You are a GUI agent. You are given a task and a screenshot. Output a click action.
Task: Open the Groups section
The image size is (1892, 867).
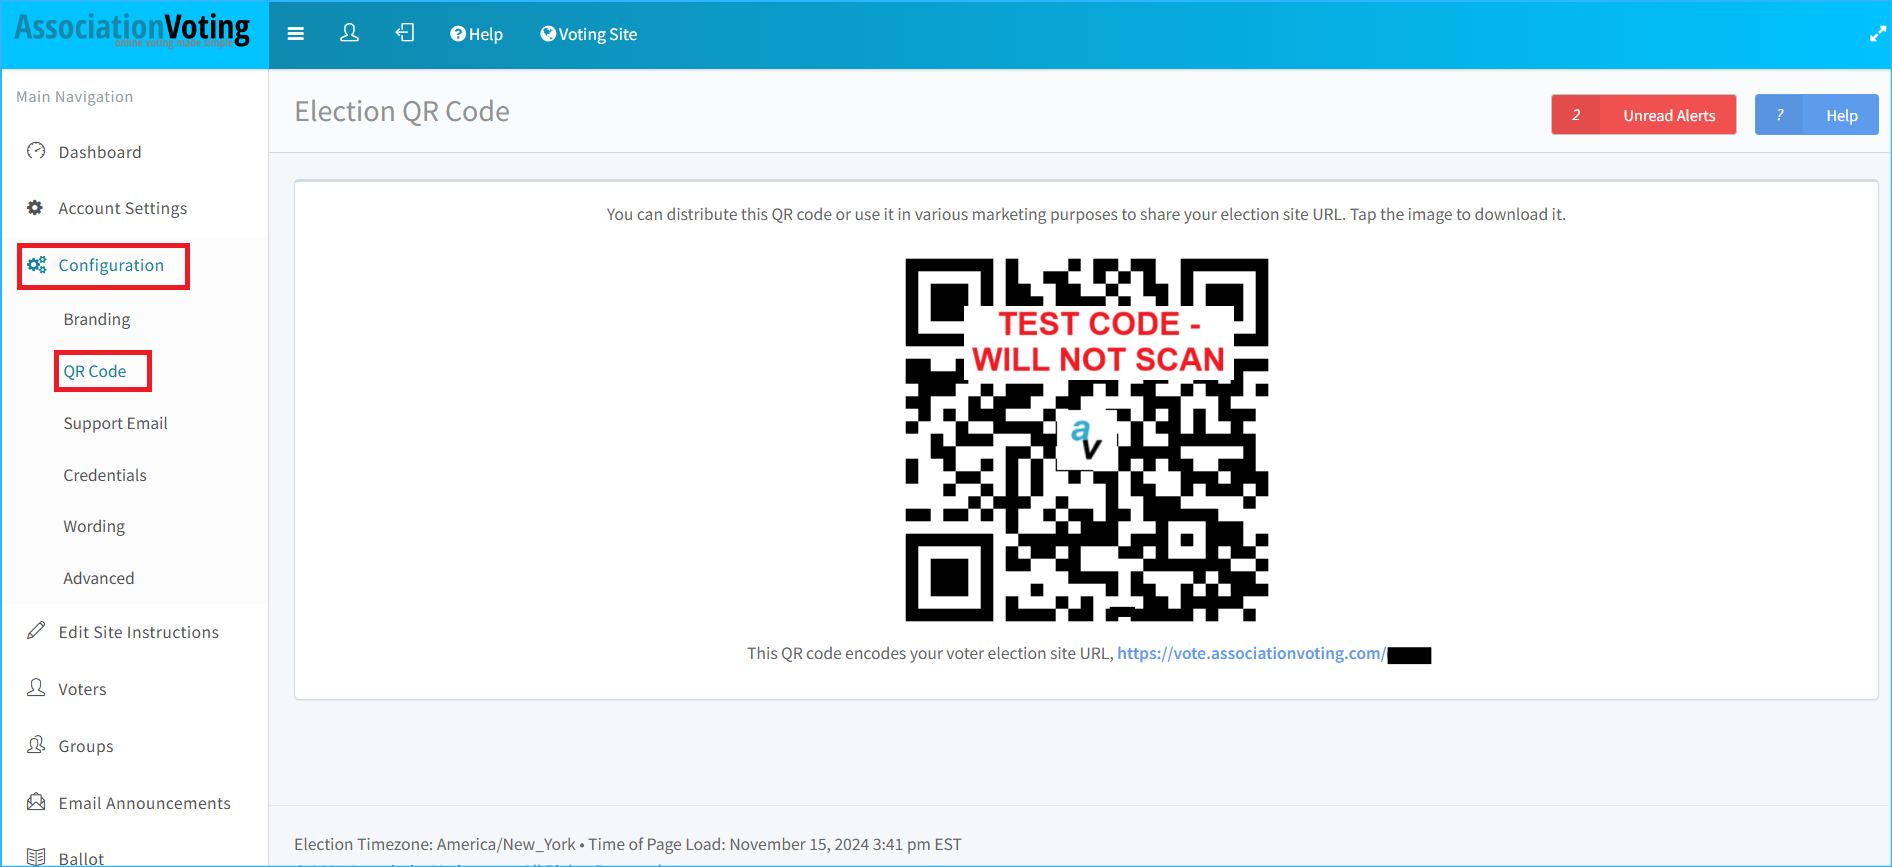86,746
